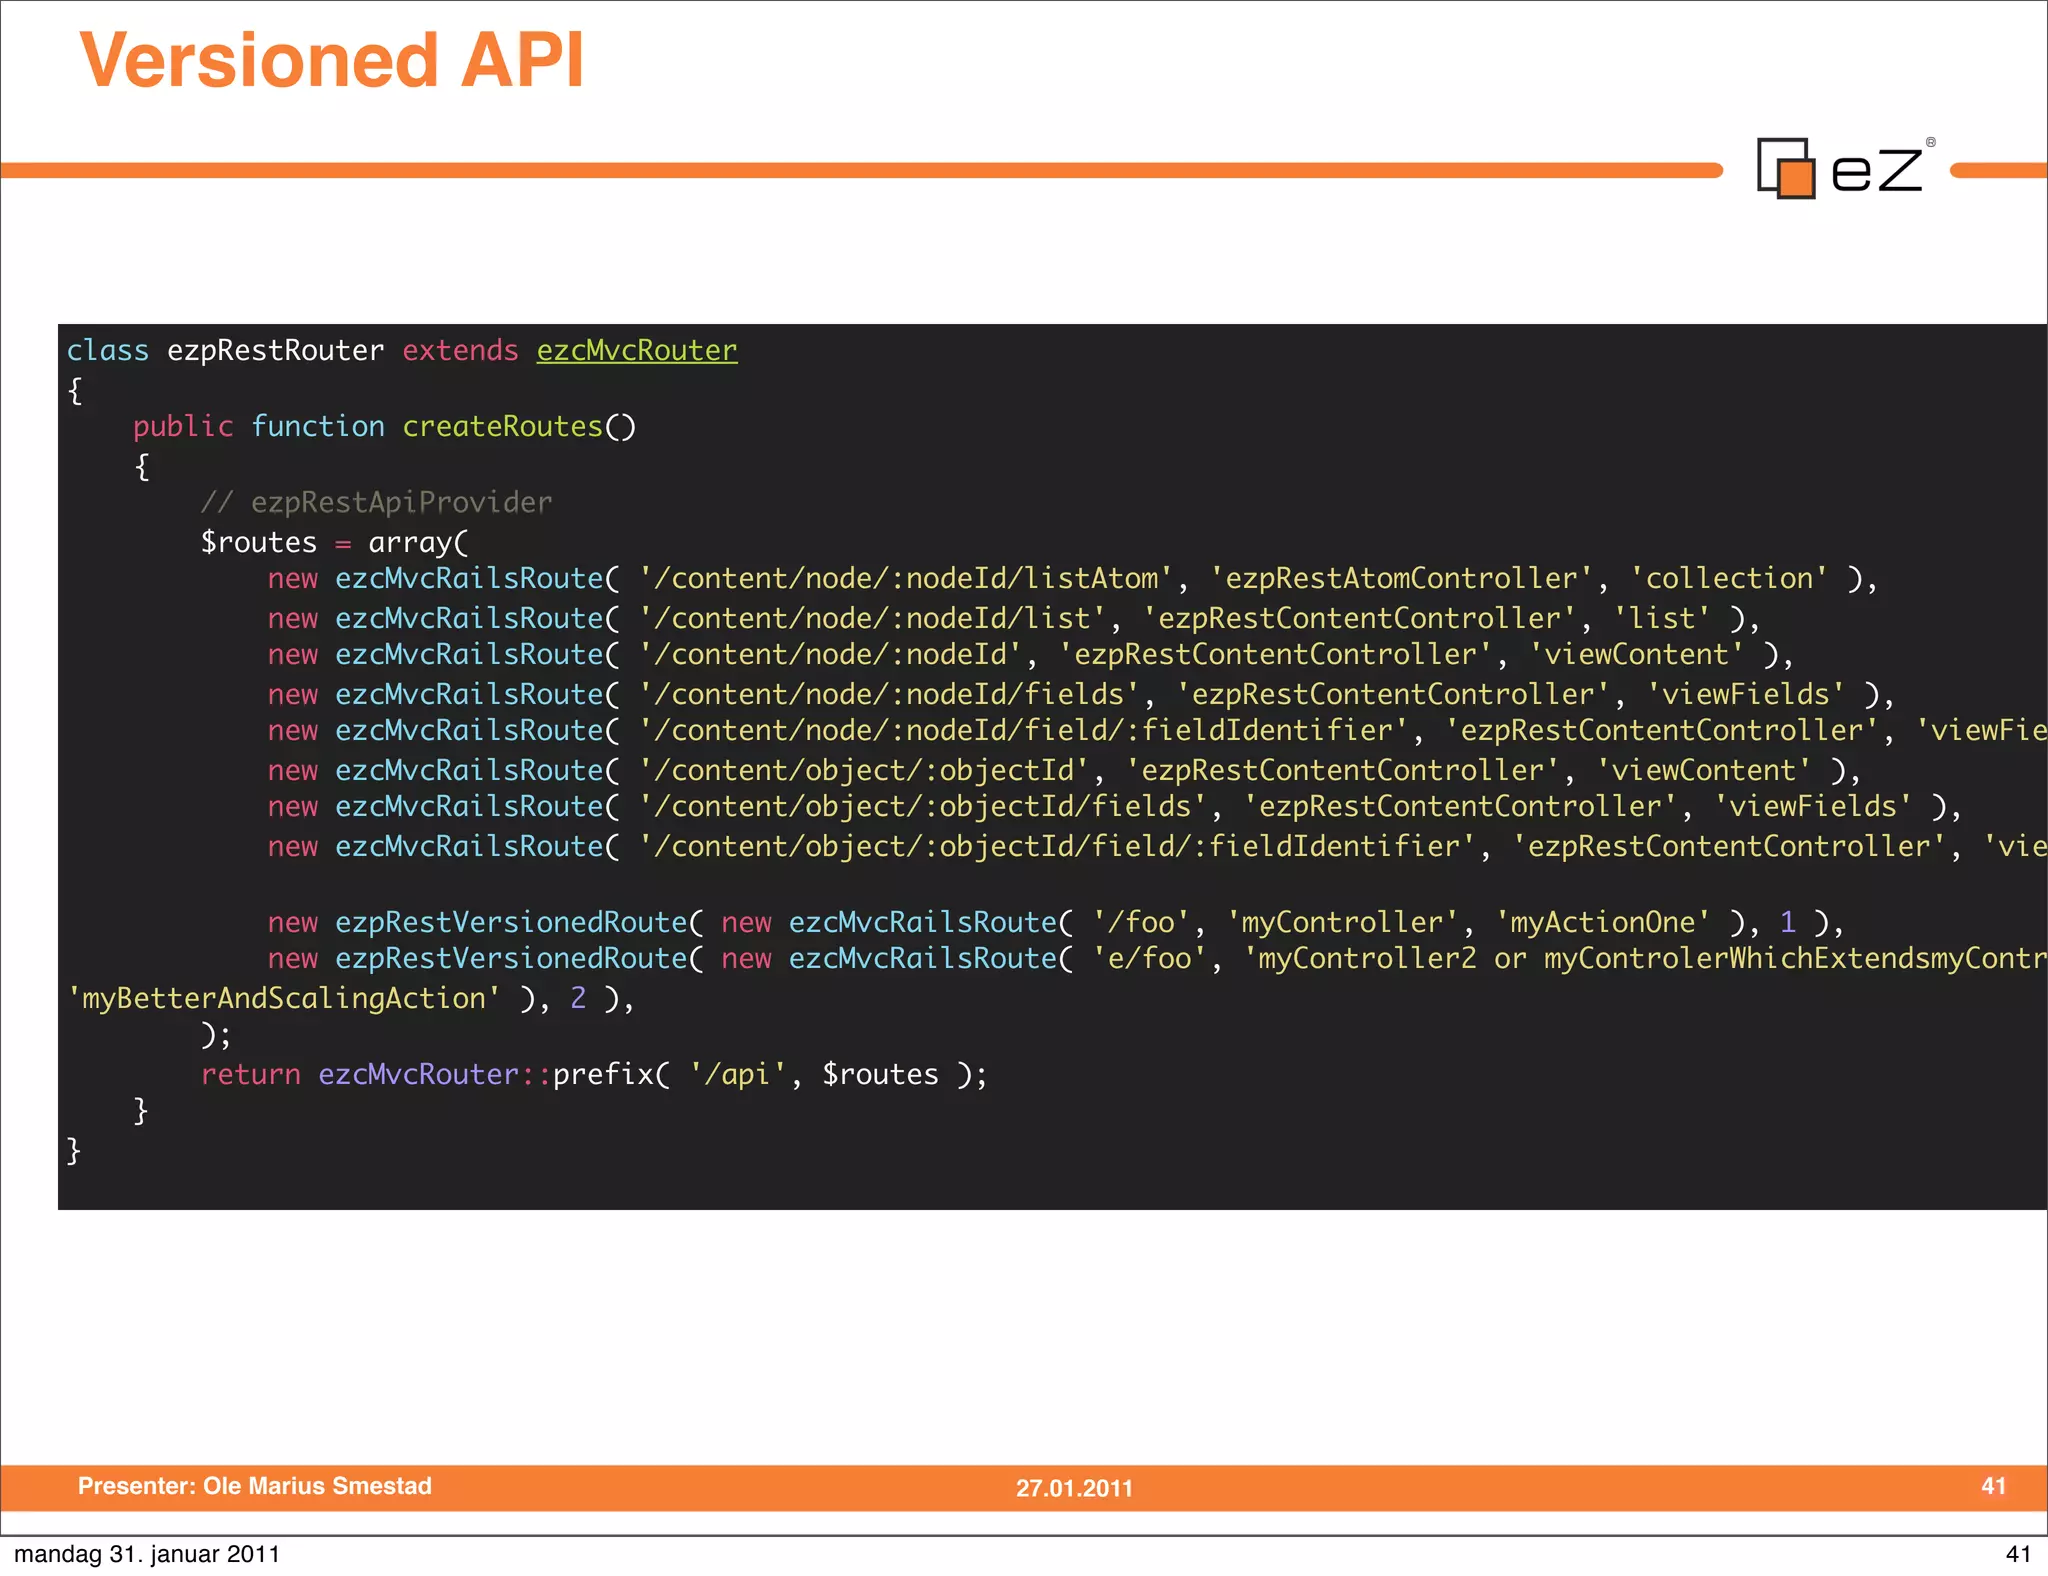Click the 'Versioned API' slide title
Viewport: 2048px width, 1576px height.
(x=331, y=60)
